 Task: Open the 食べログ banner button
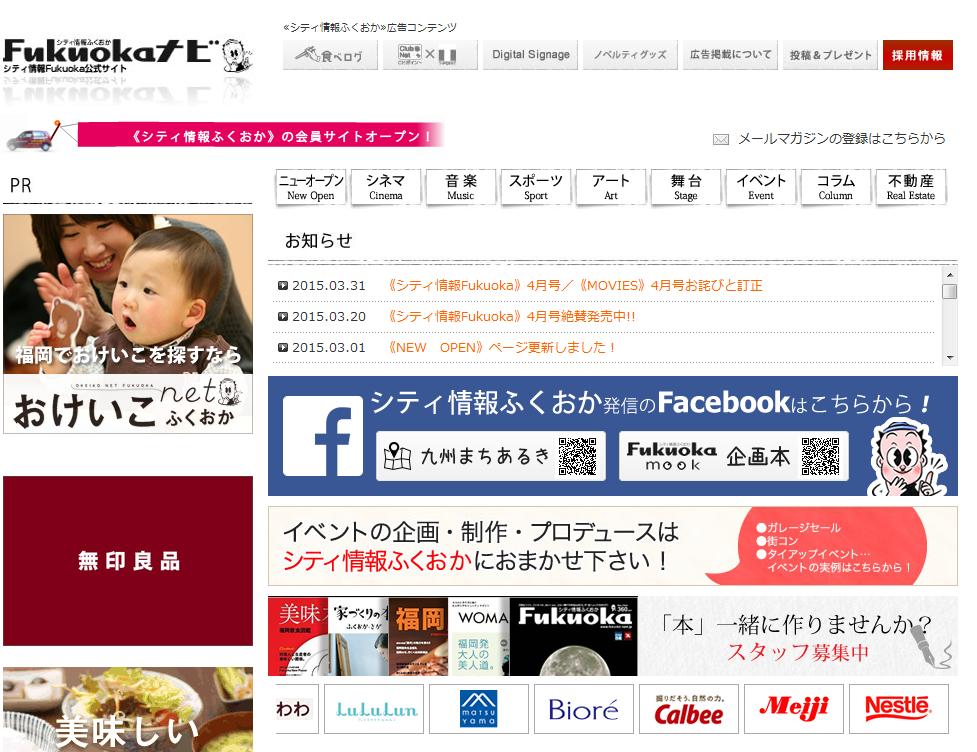(330, 55)
